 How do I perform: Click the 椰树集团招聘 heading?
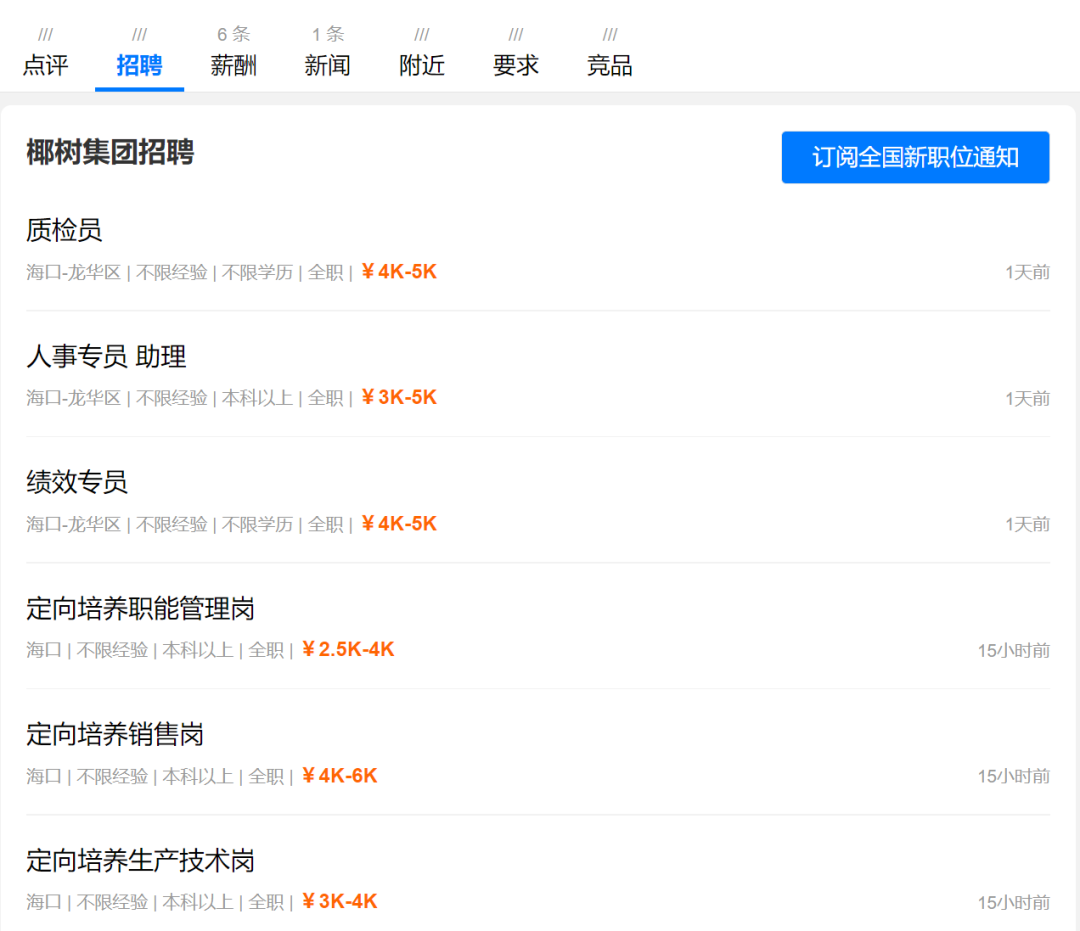point(110,153)
